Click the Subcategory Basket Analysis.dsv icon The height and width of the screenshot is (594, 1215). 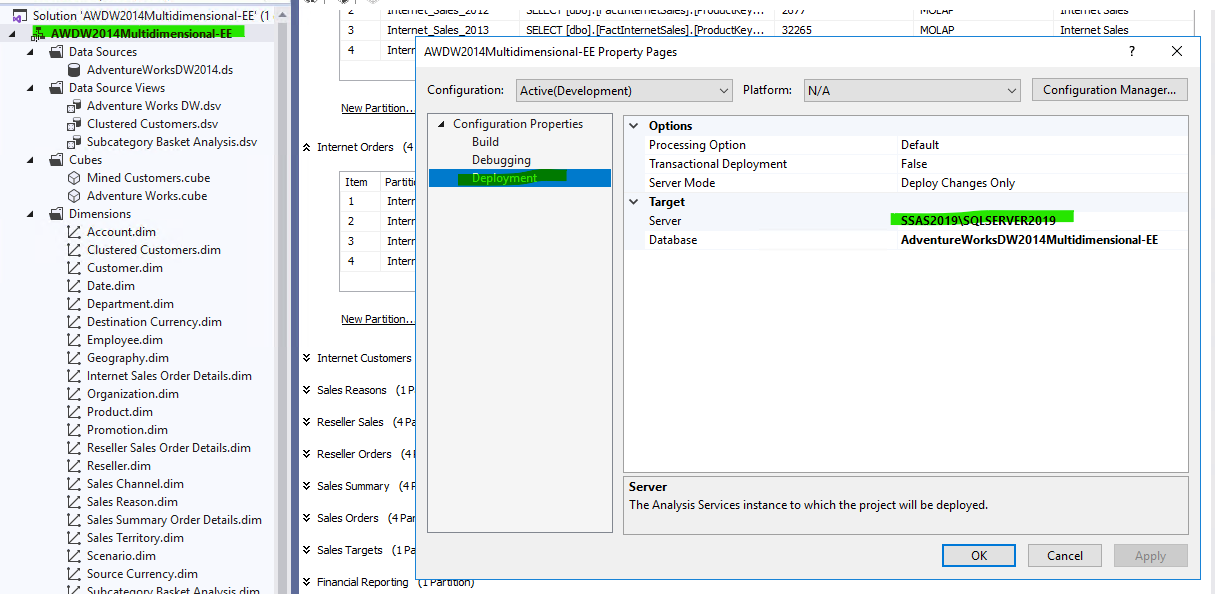point(74,142)
